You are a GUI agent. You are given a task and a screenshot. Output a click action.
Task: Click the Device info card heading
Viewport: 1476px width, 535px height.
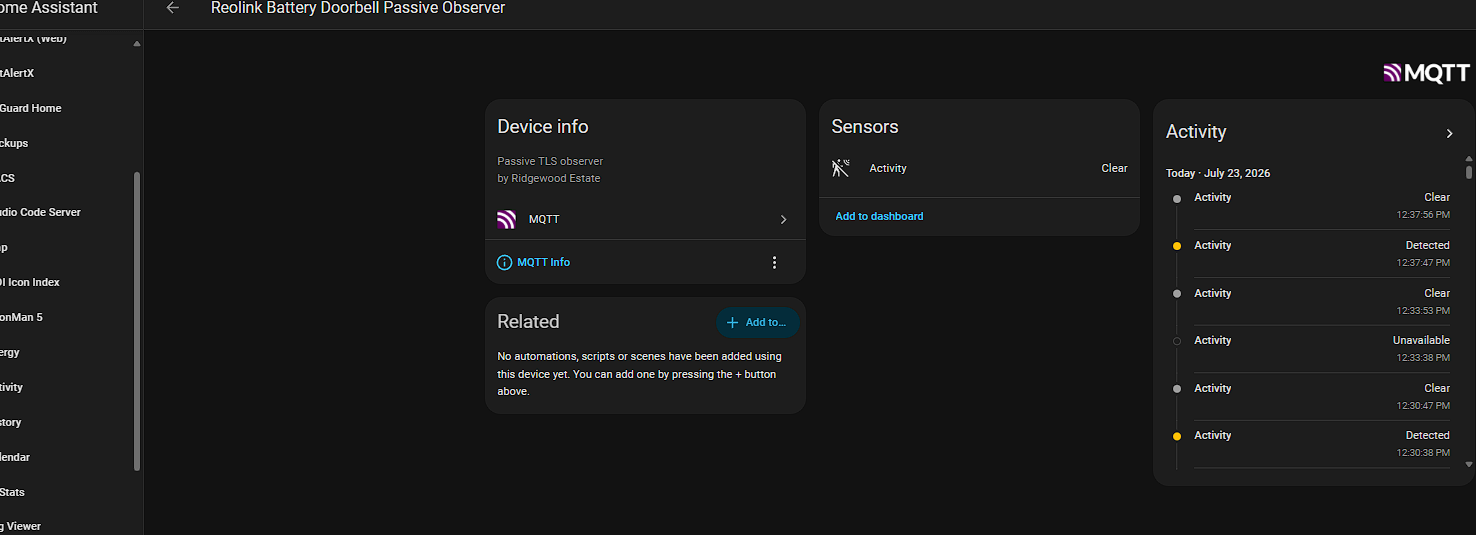[x=543, y=127]
